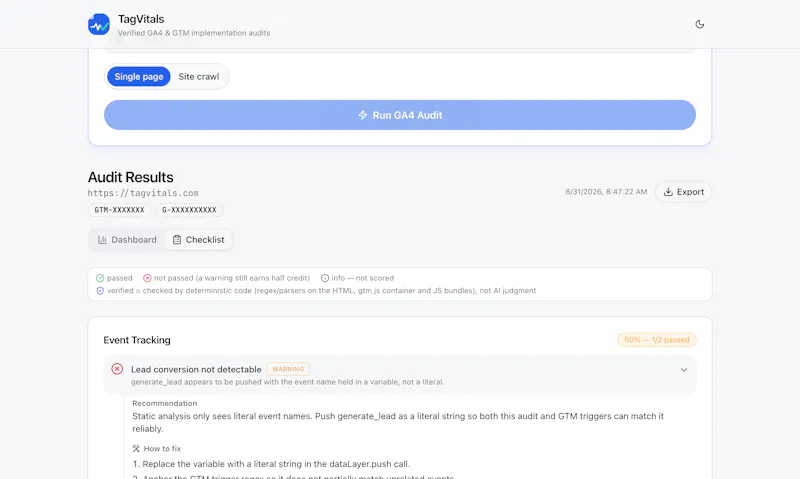The width and height of the screenshot is (800, 479).
Task: Click the Audit Results heading
Action: (131, 177)
